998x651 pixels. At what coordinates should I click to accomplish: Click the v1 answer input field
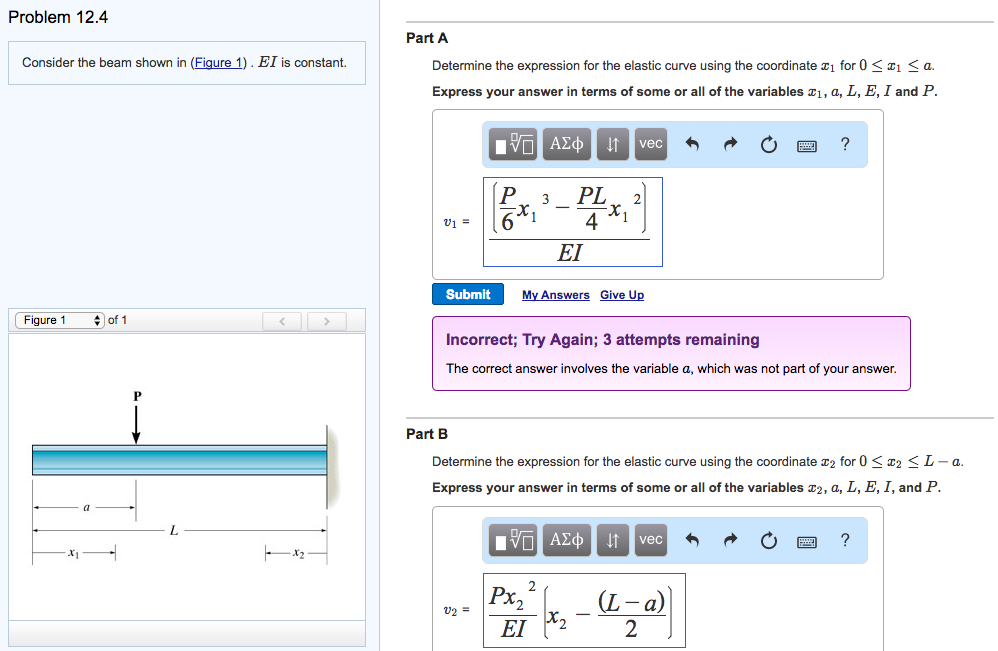573,221
